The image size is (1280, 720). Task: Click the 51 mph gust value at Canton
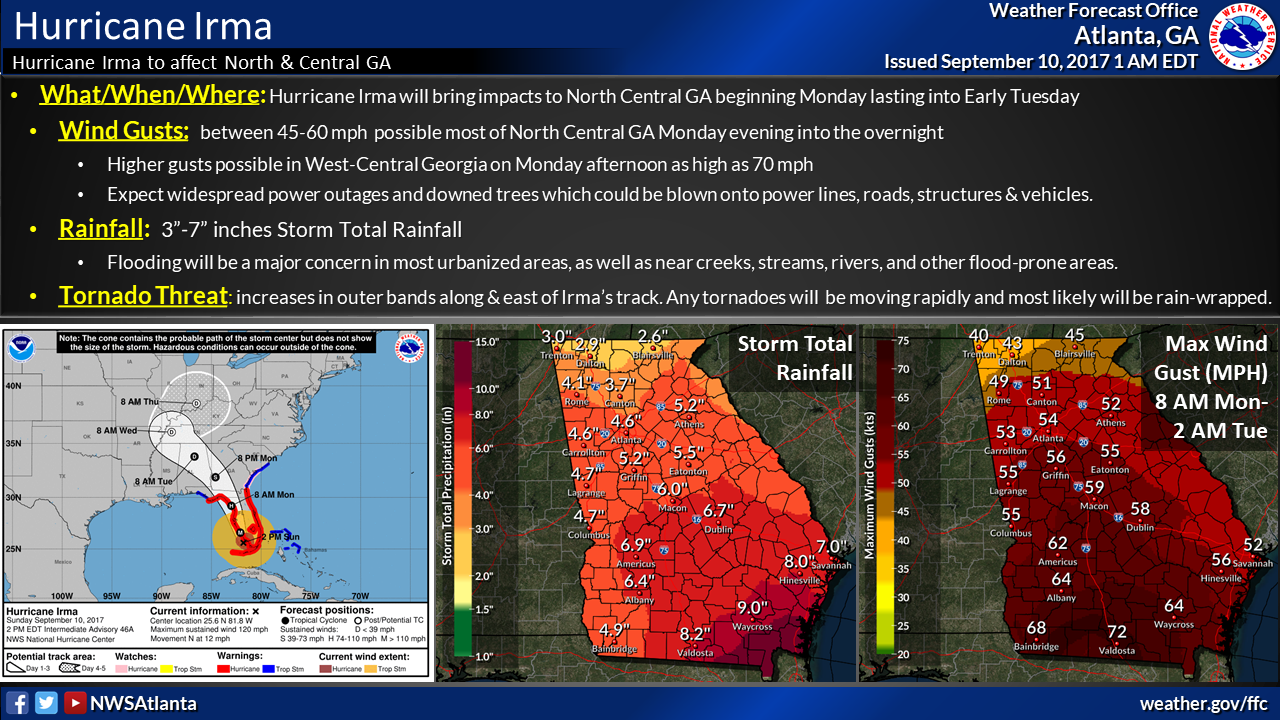tap(1042, 383)
